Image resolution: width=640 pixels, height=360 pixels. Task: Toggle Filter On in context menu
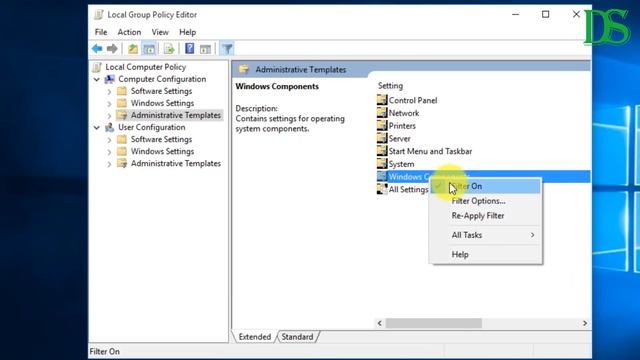click(486, 186)
